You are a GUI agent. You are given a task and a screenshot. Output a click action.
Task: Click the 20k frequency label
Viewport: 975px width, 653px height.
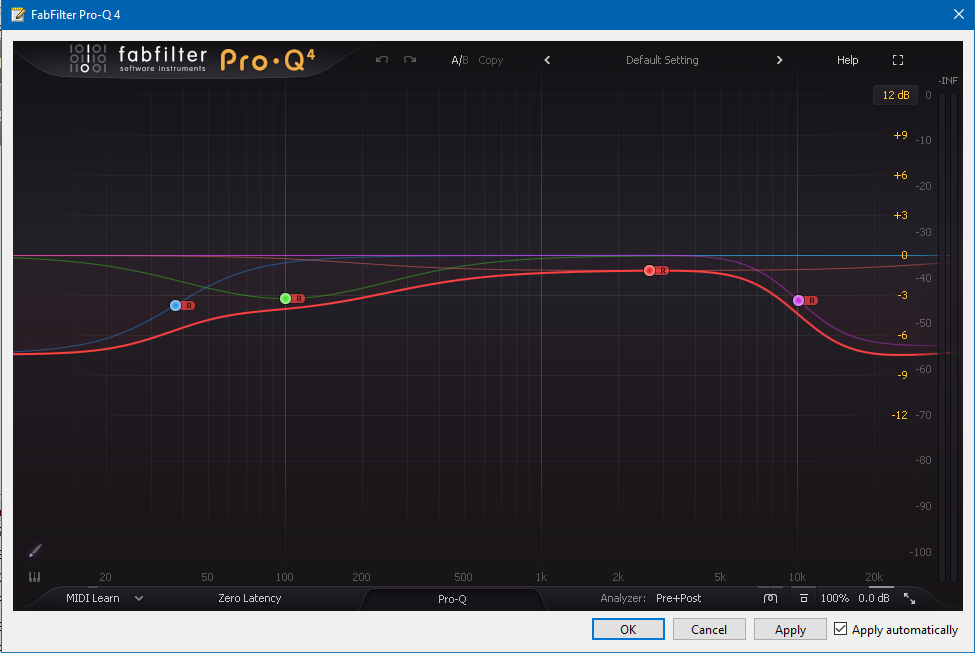pyautogui.click(x=874, y=577)
